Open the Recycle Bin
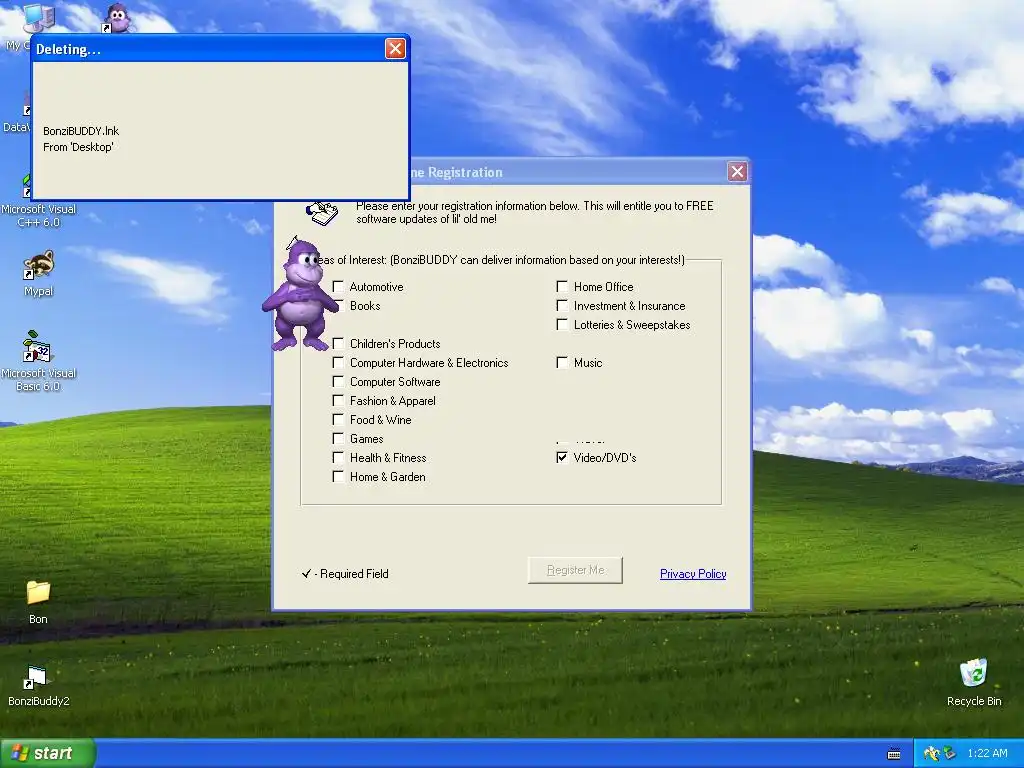 pos(974,682)
